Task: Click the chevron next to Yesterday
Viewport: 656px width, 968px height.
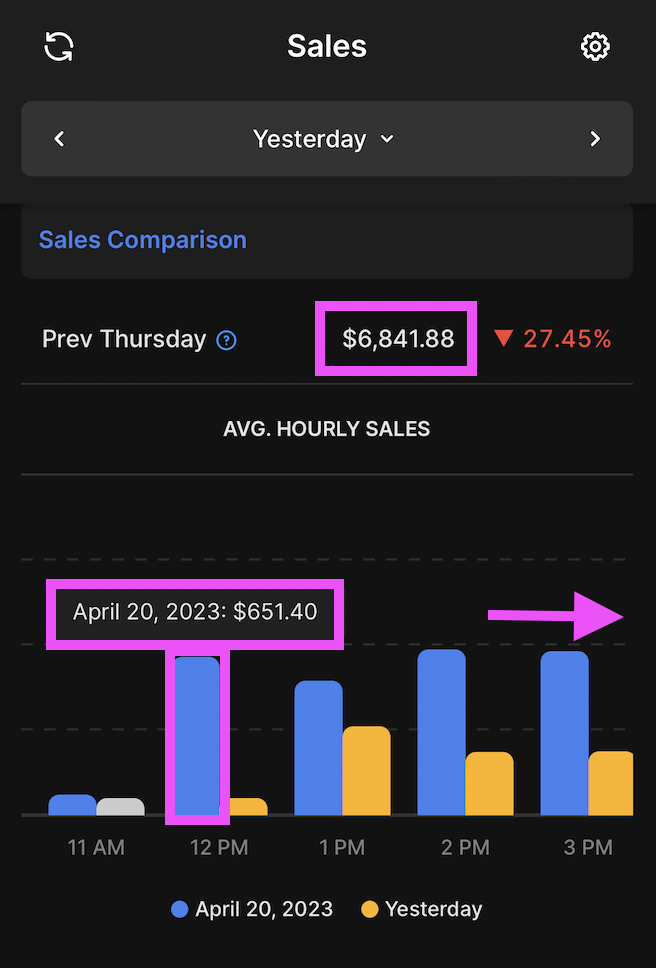Action: click(x=387, y=139)
